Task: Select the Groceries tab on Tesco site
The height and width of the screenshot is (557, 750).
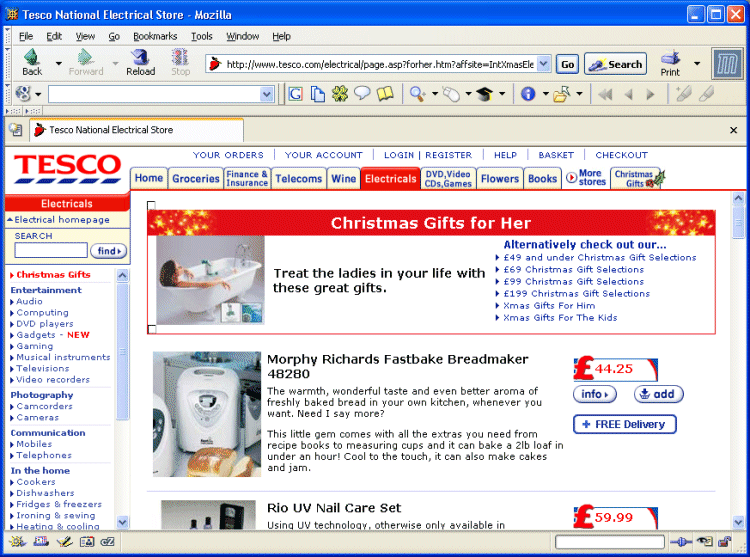Action: point(196,179)
